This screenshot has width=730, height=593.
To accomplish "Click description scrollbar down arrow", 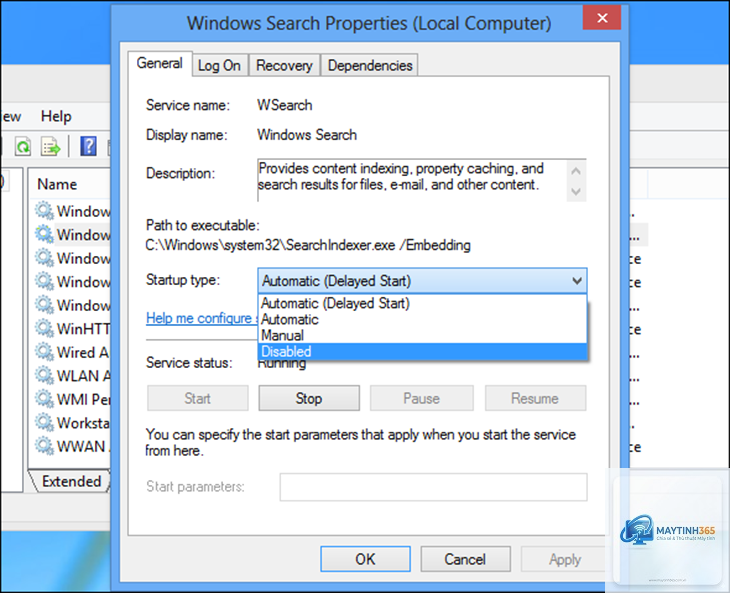I will click(x=576, y=191).
